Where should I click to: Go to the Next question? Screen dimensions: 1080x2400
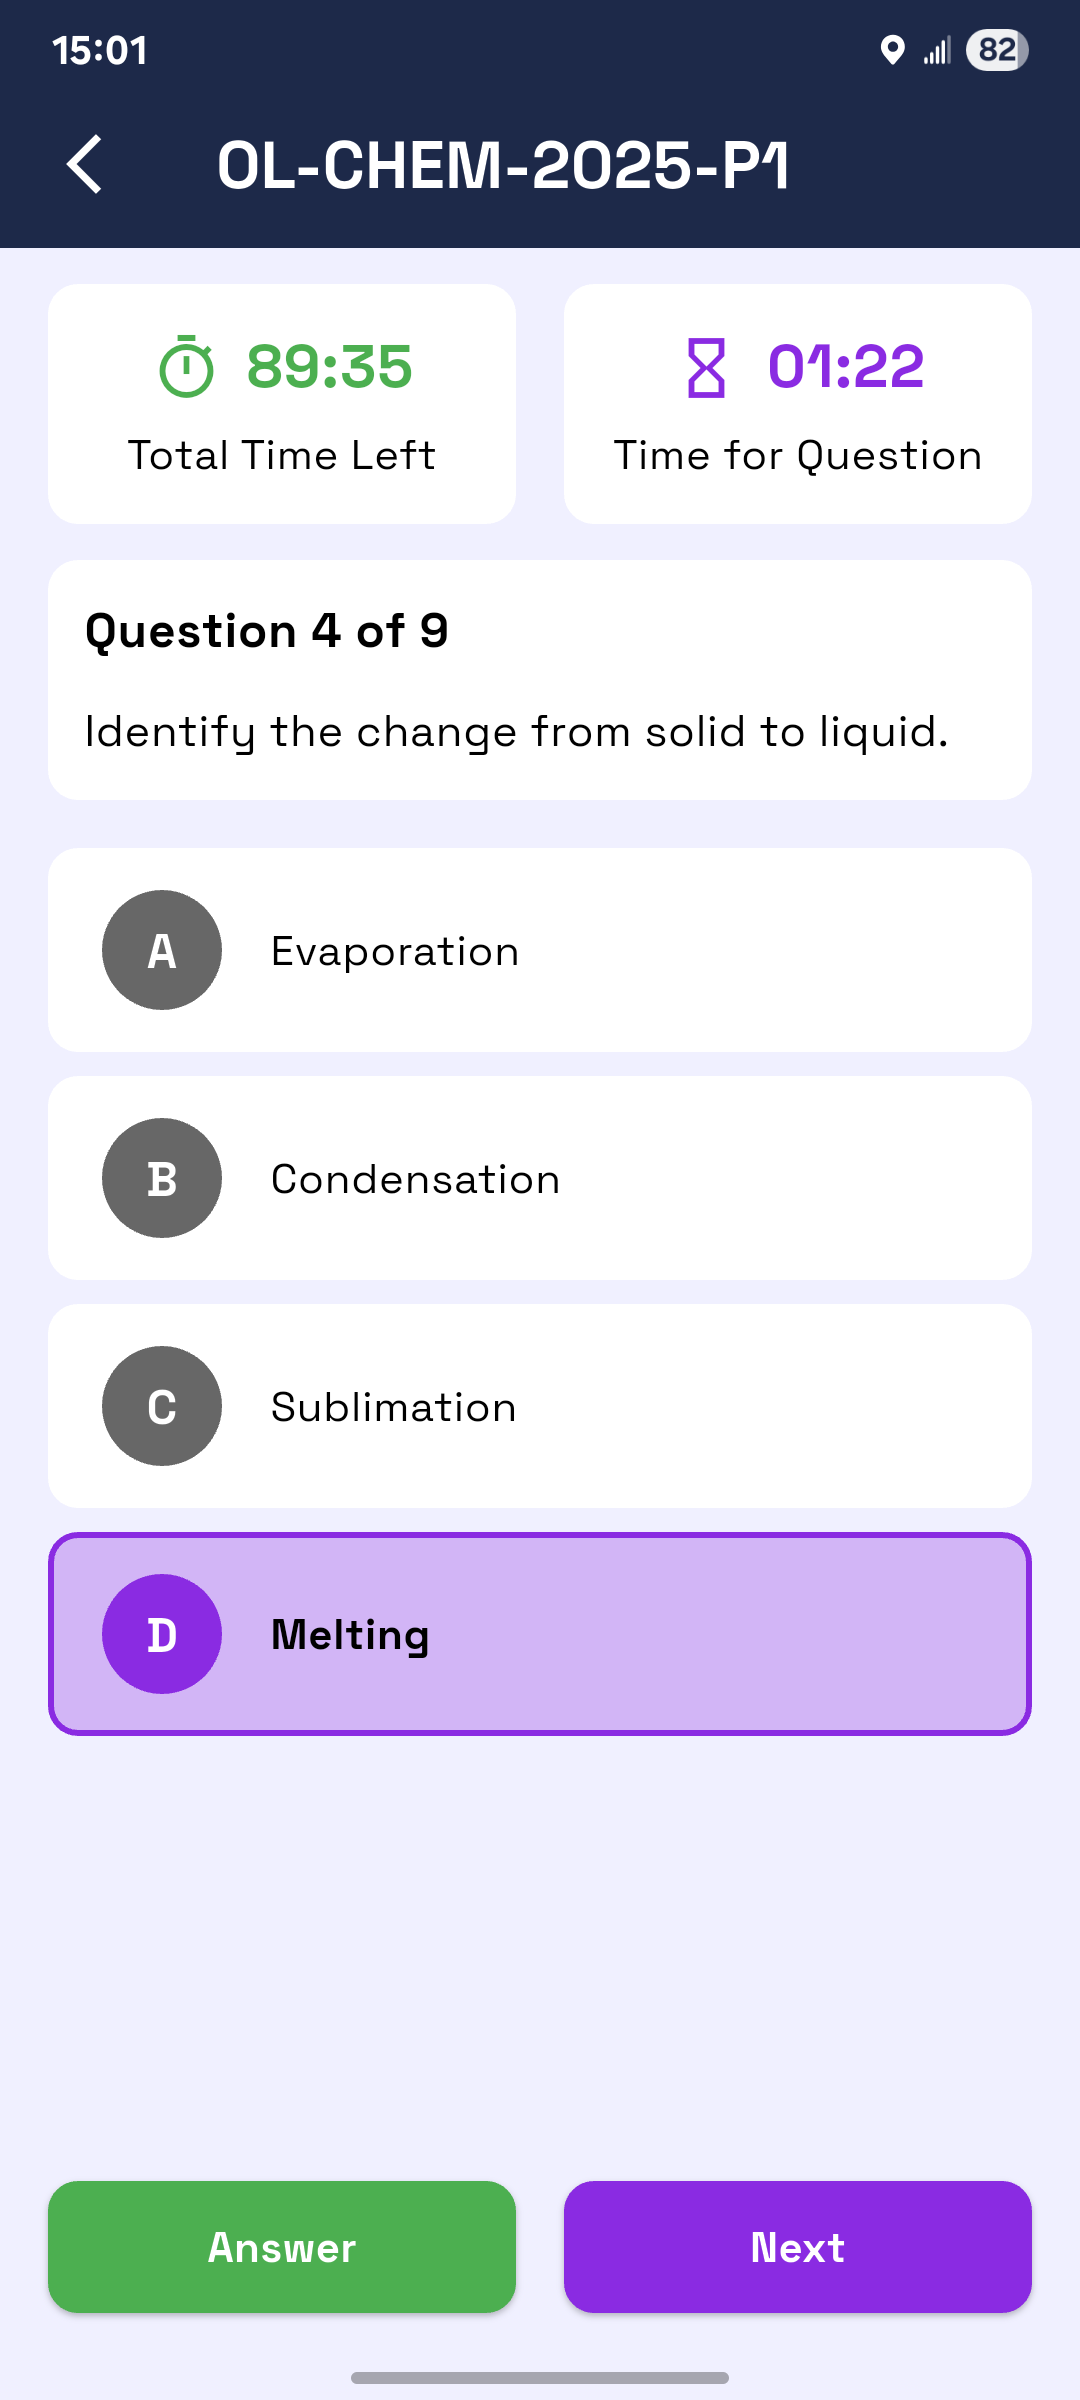tap(797, 2247)
